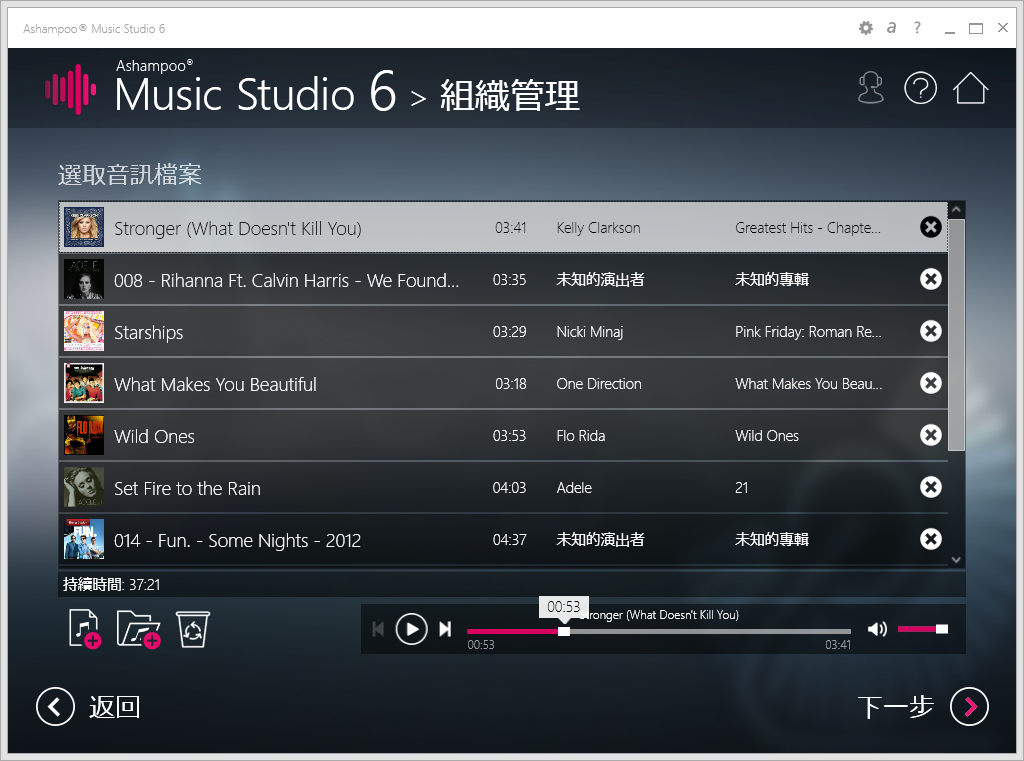Image resolution: width=1024 pixels, height=761 pixels.
Task: Select One Direction album cover thumbnail
Action: 84,383
